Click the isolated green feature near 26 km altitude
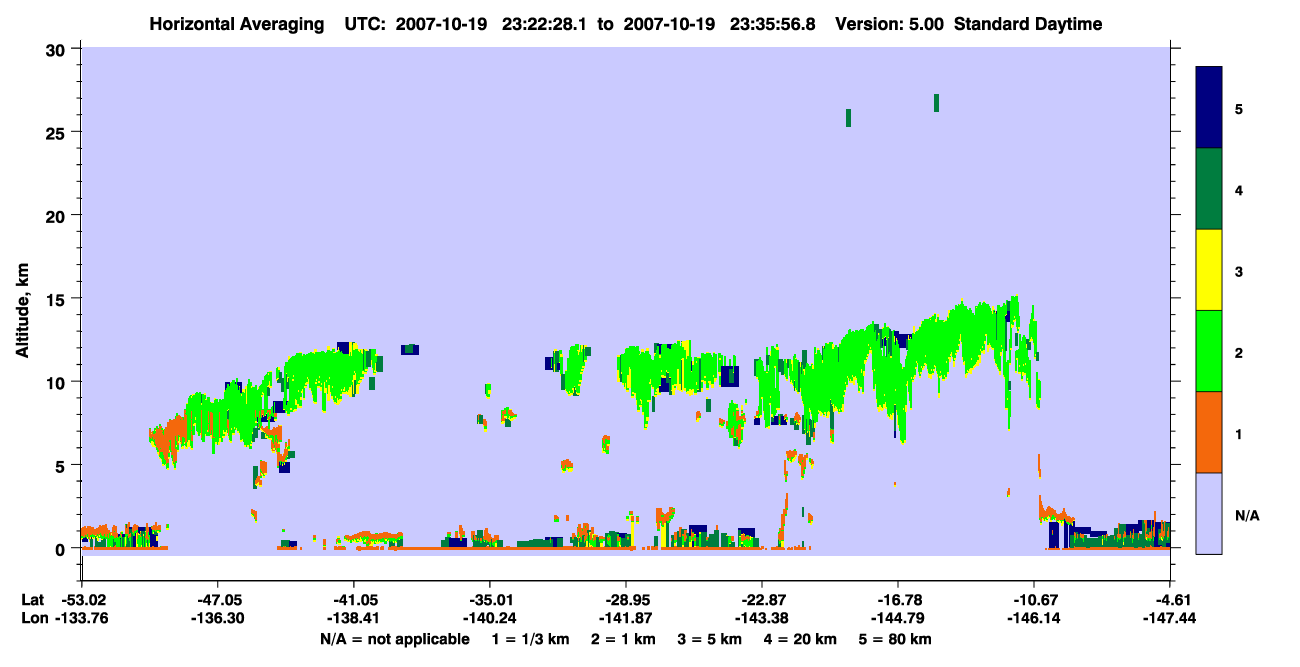The image size is (1300, 667). [x=848, y=118]
